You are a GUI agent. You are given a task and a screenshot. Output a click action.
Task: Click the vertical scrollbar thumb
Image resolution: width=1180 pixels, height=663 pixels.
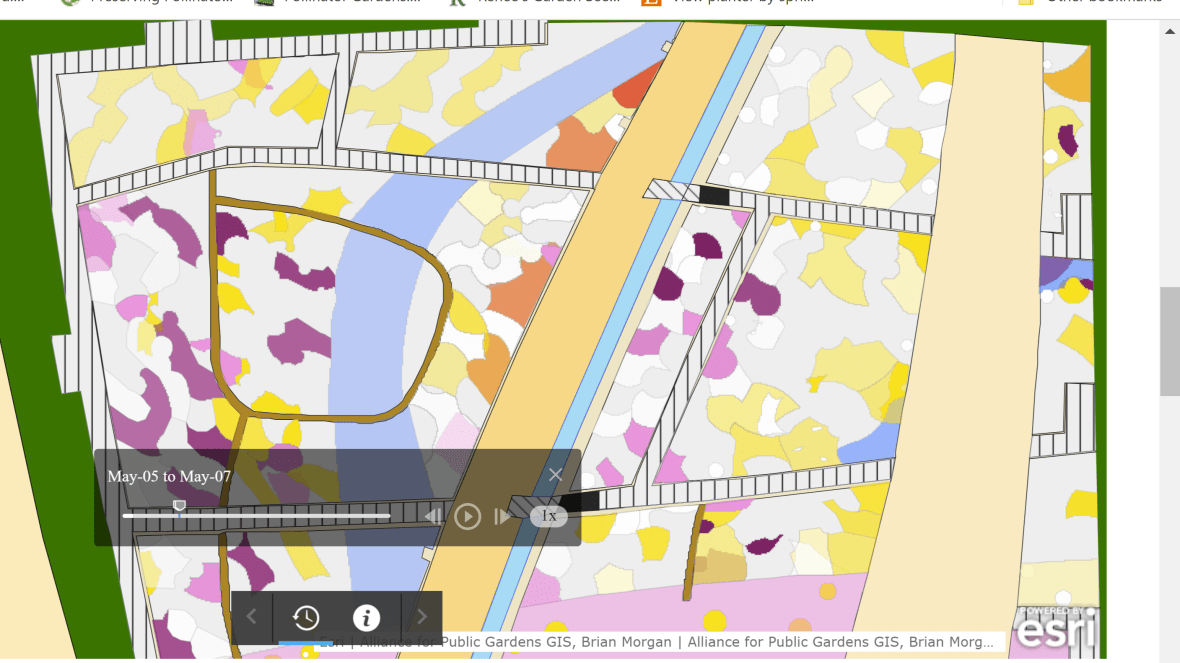(1169, 340)
